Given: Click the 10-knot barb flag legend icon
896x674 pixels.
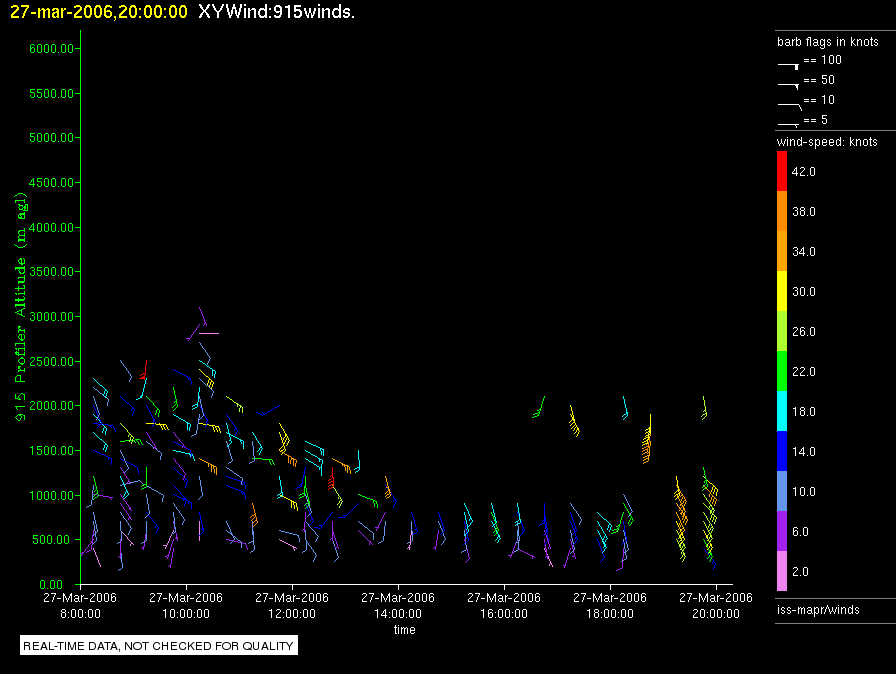Looking at the screenshot, I should point(789,103).
